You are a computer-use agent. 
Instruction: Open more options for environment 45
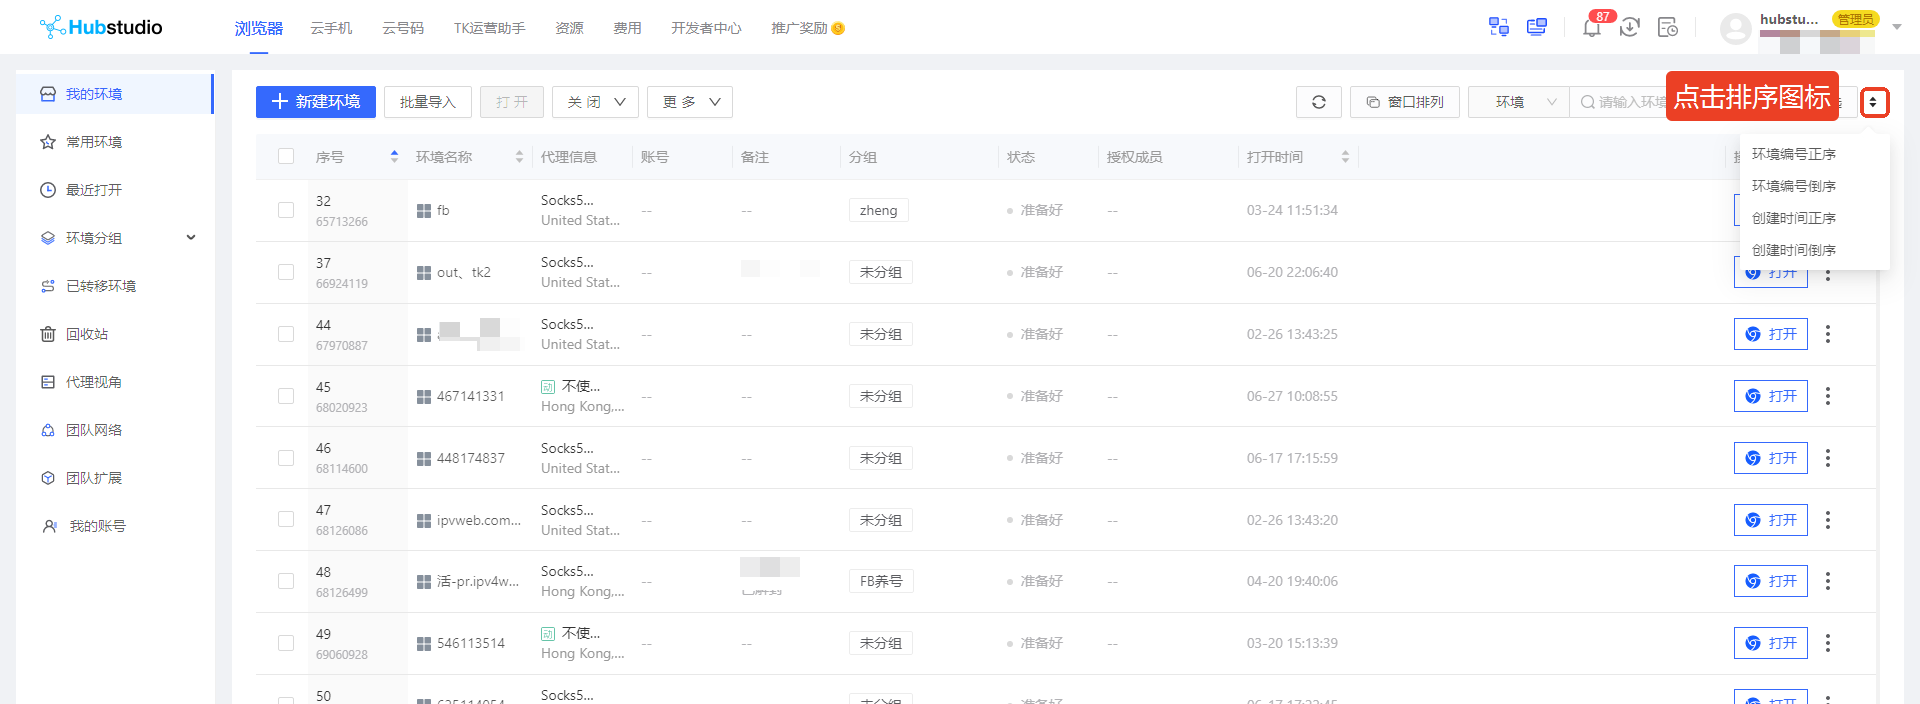click(x=1828, y=396)
